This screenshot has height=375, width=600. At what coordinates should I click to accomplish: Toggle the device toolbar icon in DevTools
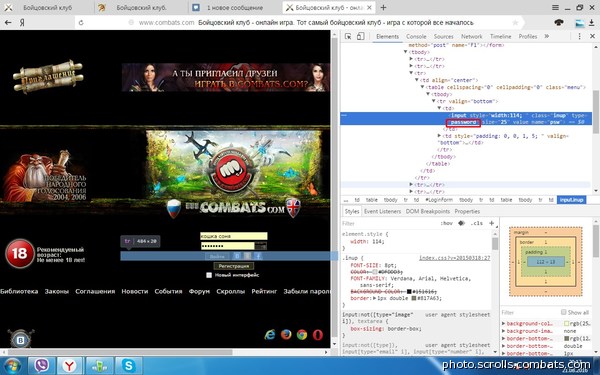click(360, 36)
